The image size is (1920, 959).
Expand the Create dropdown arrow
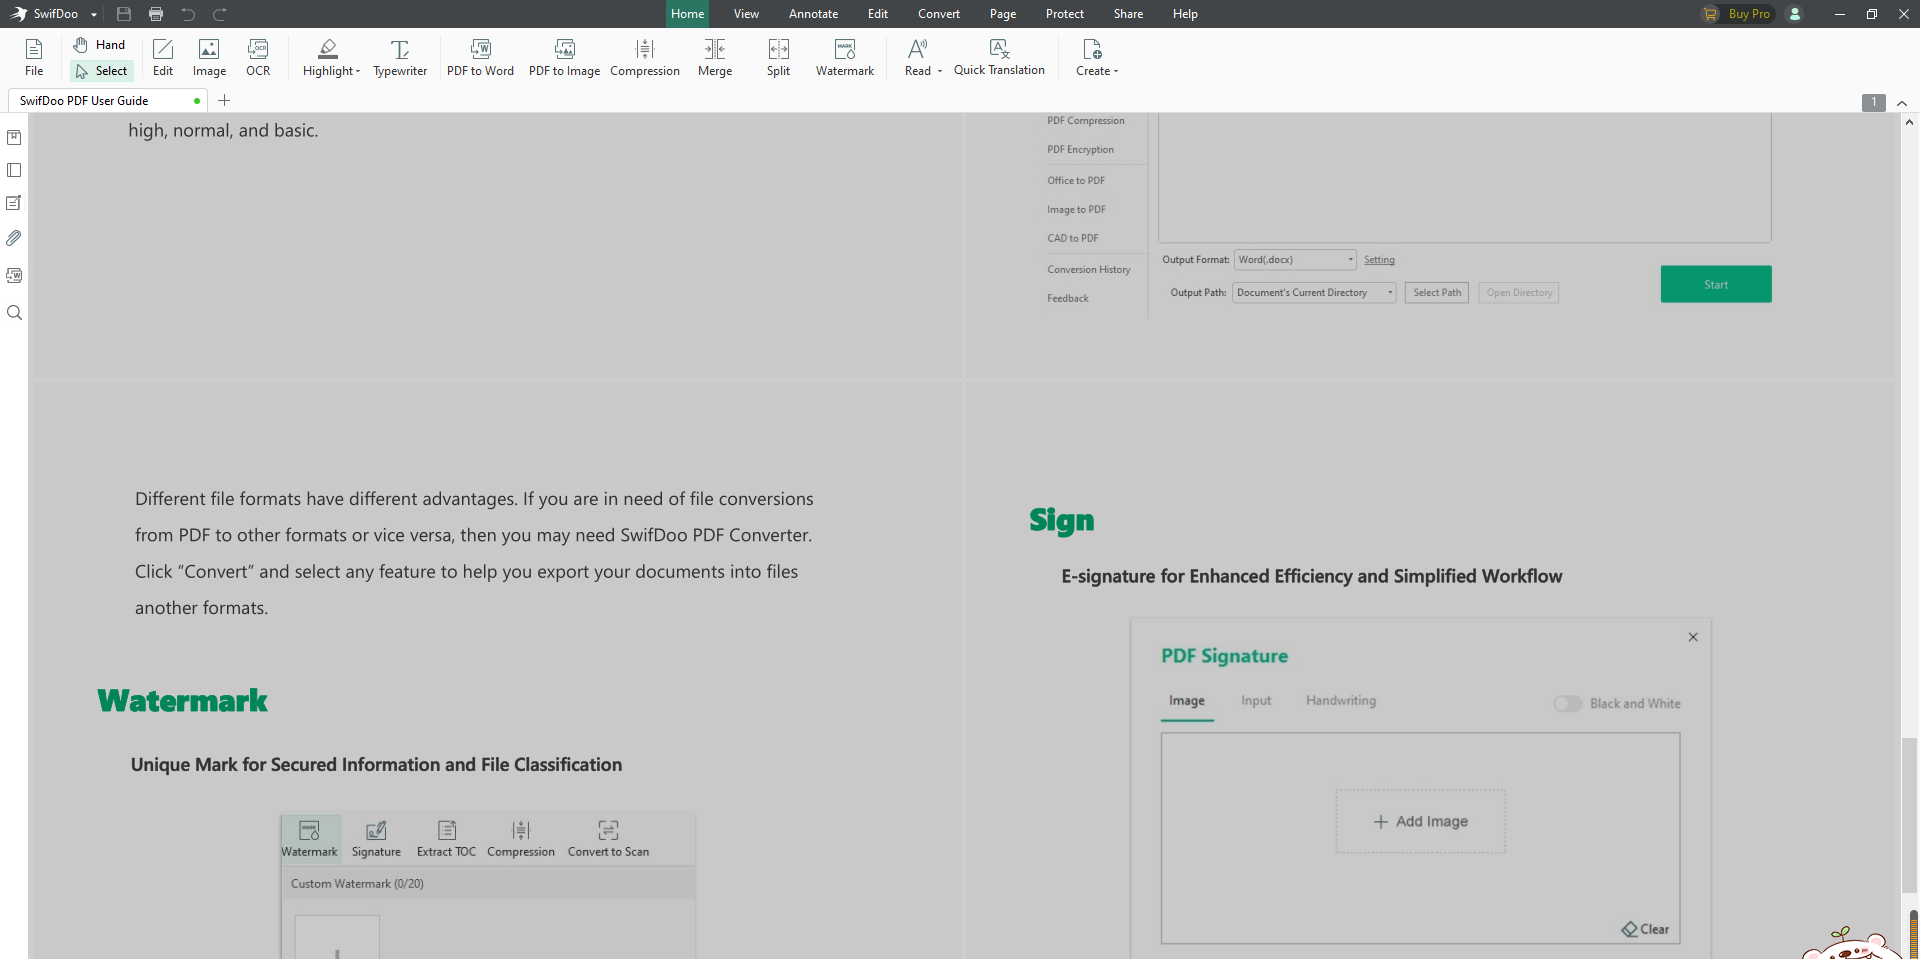(x=1116, y=72)
